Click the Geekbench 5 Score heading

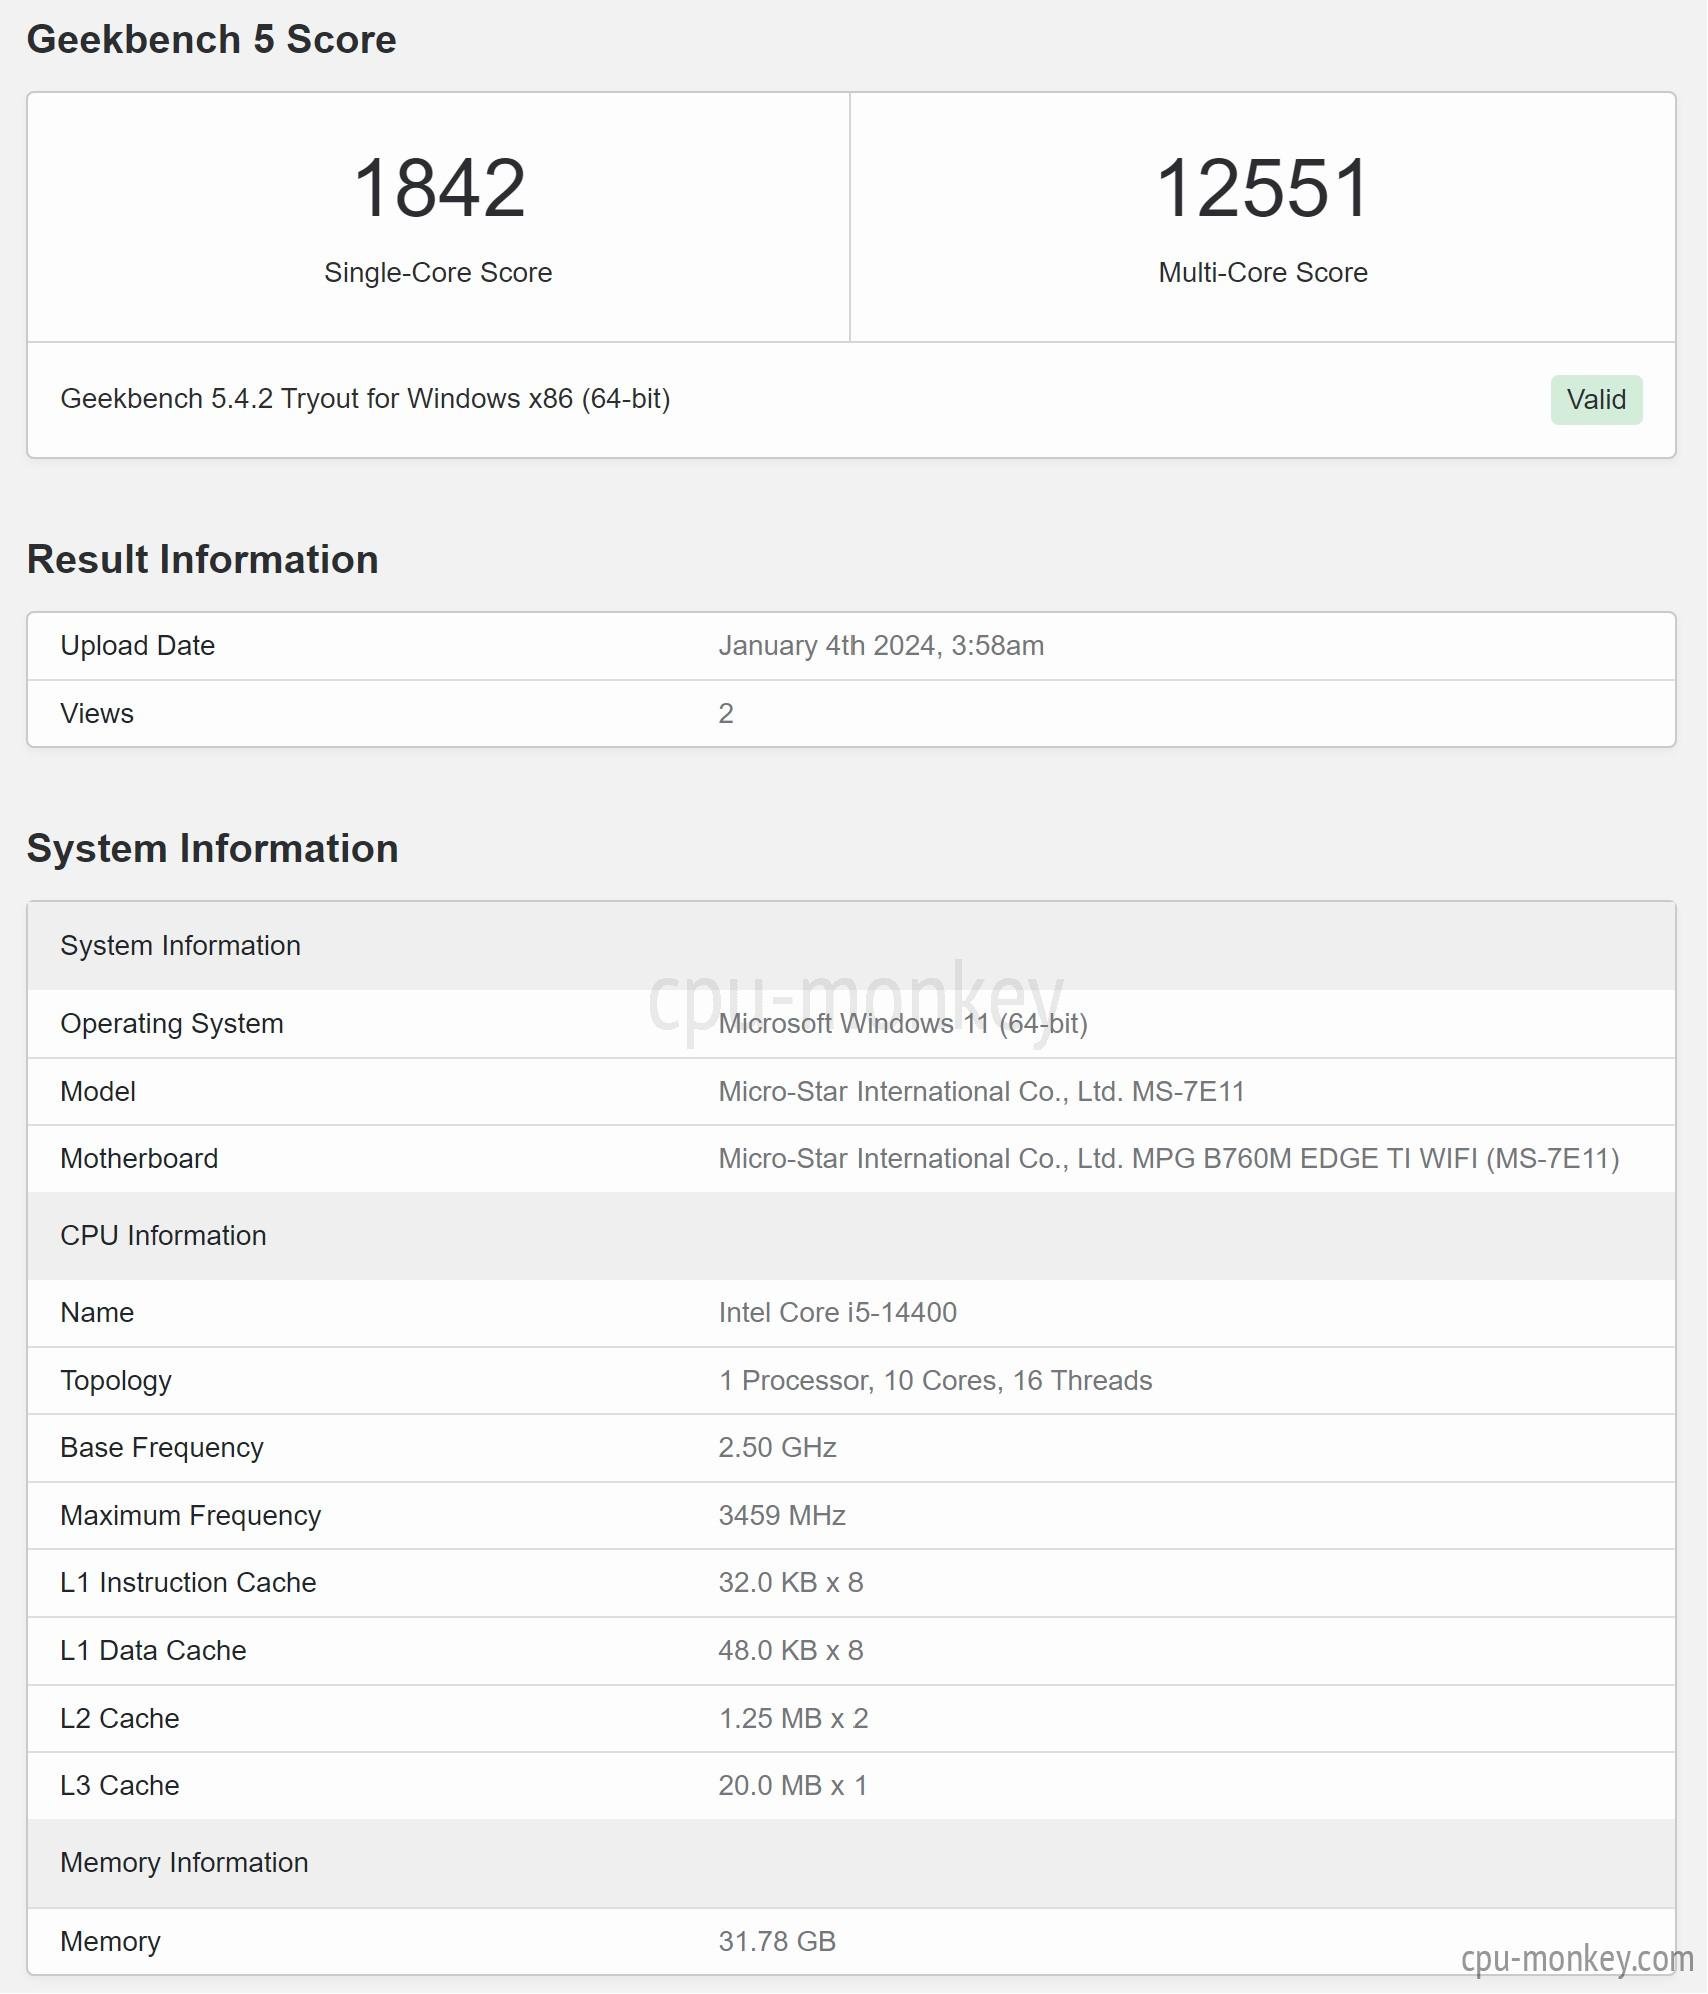coord(211,39)
